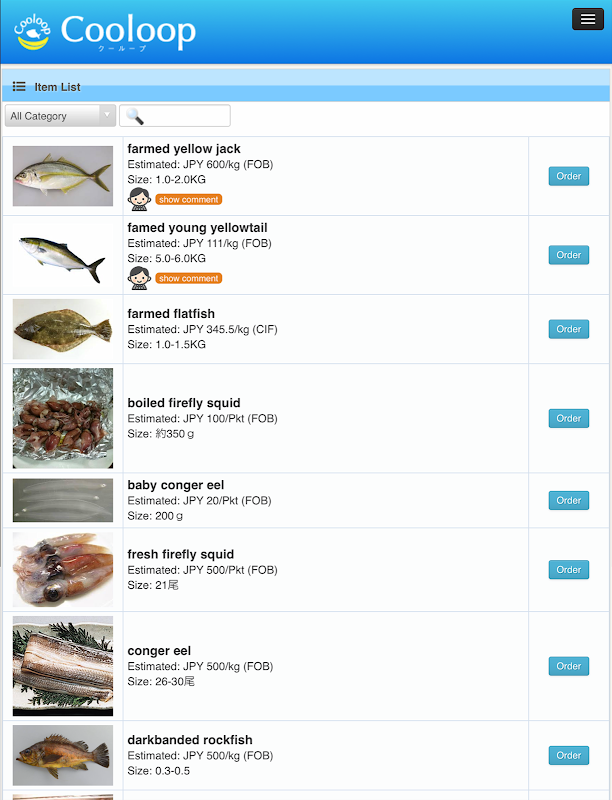Order the boiled firefly squid
The height and width of the screenshot is (800, 612).
click(568, 418)
